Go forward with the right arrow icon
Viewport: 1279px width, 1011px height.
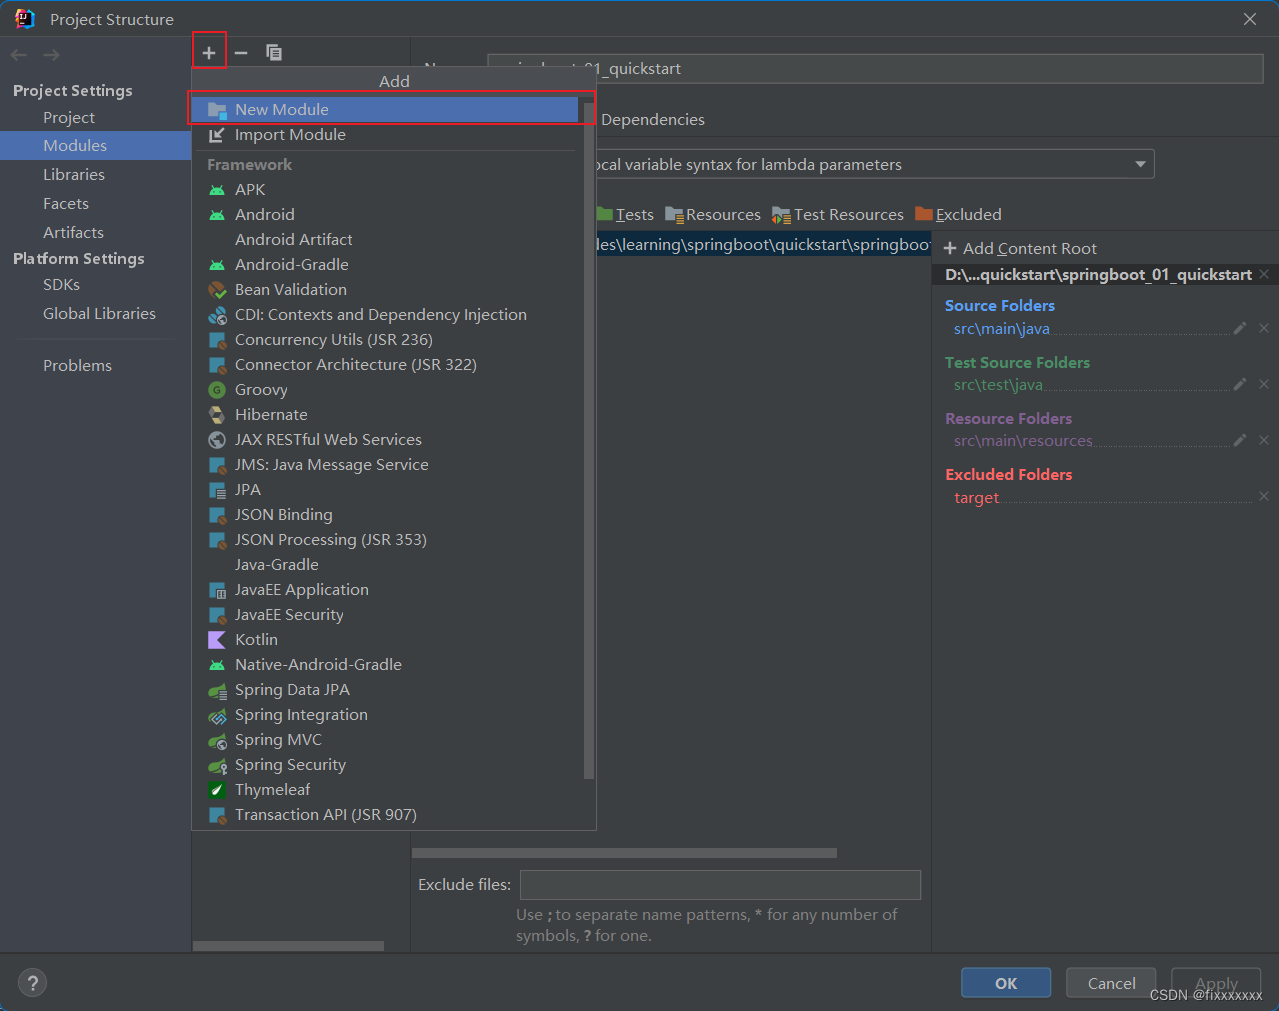click(x=51, y=55)
